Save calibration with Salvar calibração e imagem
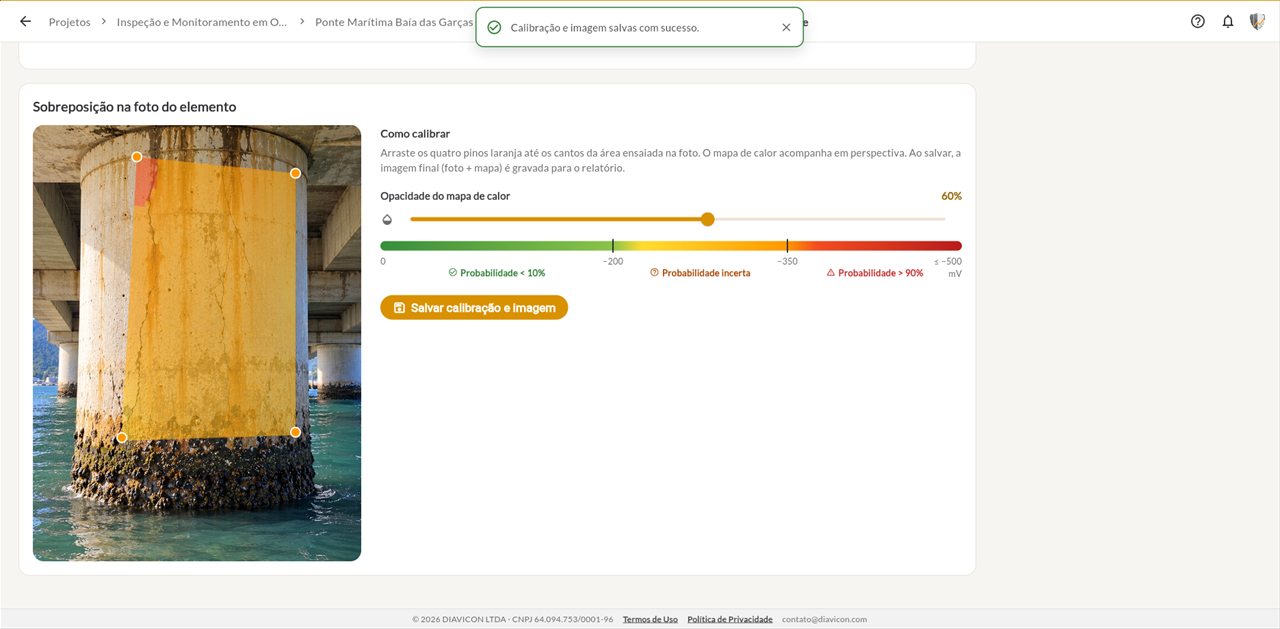 pyautogui.click(x=474, y=308)
